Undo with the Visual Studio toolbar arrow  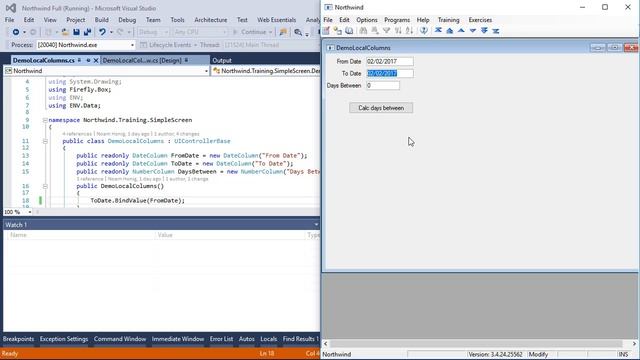coord(102,32)
